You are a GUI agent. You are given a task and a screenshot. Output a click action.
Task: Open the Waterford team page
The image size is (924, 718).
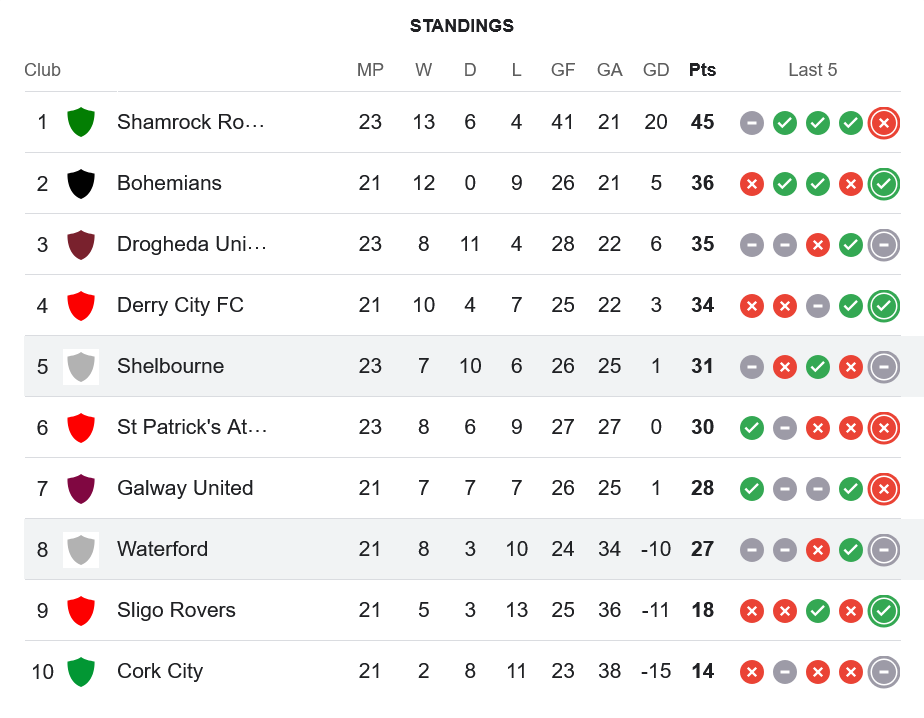click(x=162, y=549)
